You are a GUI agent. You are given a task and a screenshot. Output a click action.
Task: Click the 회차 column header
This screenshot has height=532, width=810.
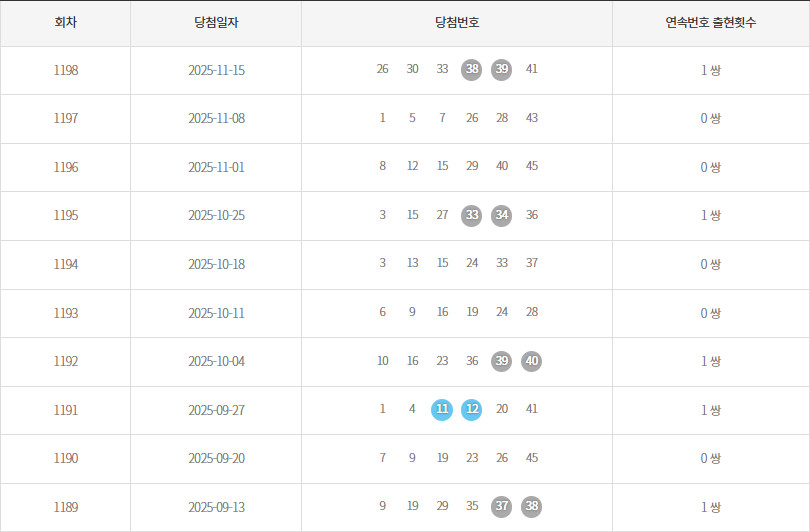pyautogui.click(x=66, y=22)
